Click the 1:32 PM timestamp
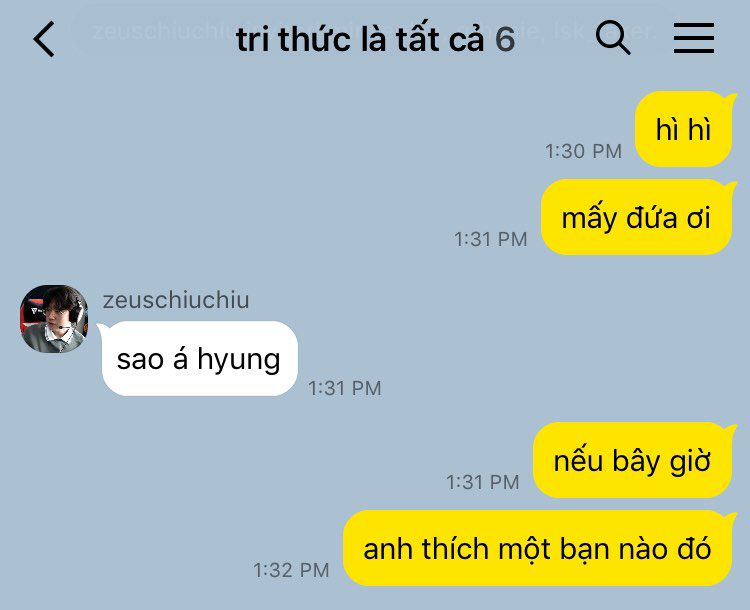The image size is (750, 610). [x=291, y=570]
